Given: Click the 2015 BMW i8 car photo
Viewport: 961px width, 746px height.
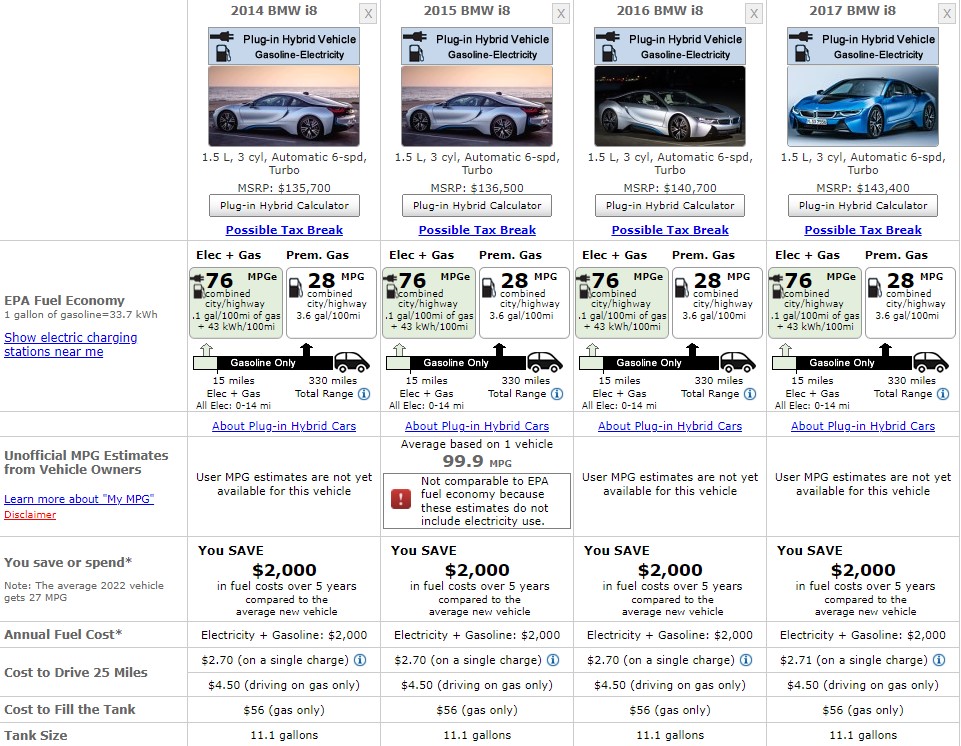Looking at the screenshot, I should [477, 106].
